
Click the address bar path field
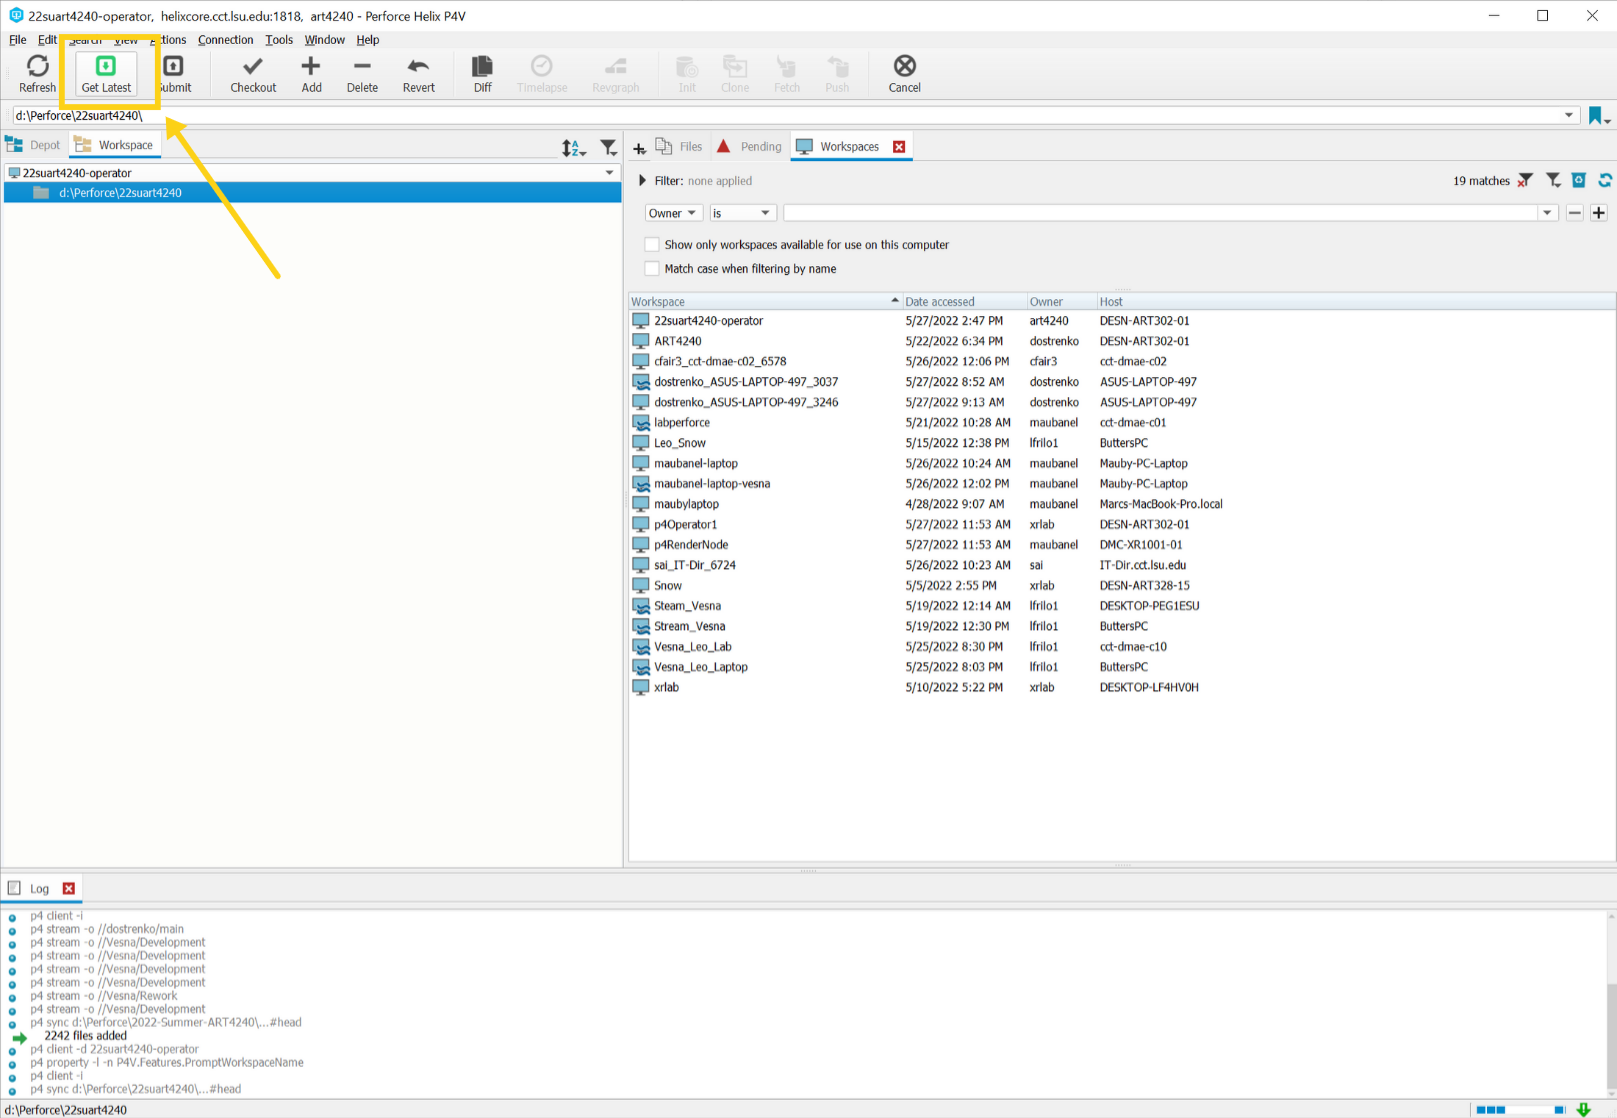[785, 116]
